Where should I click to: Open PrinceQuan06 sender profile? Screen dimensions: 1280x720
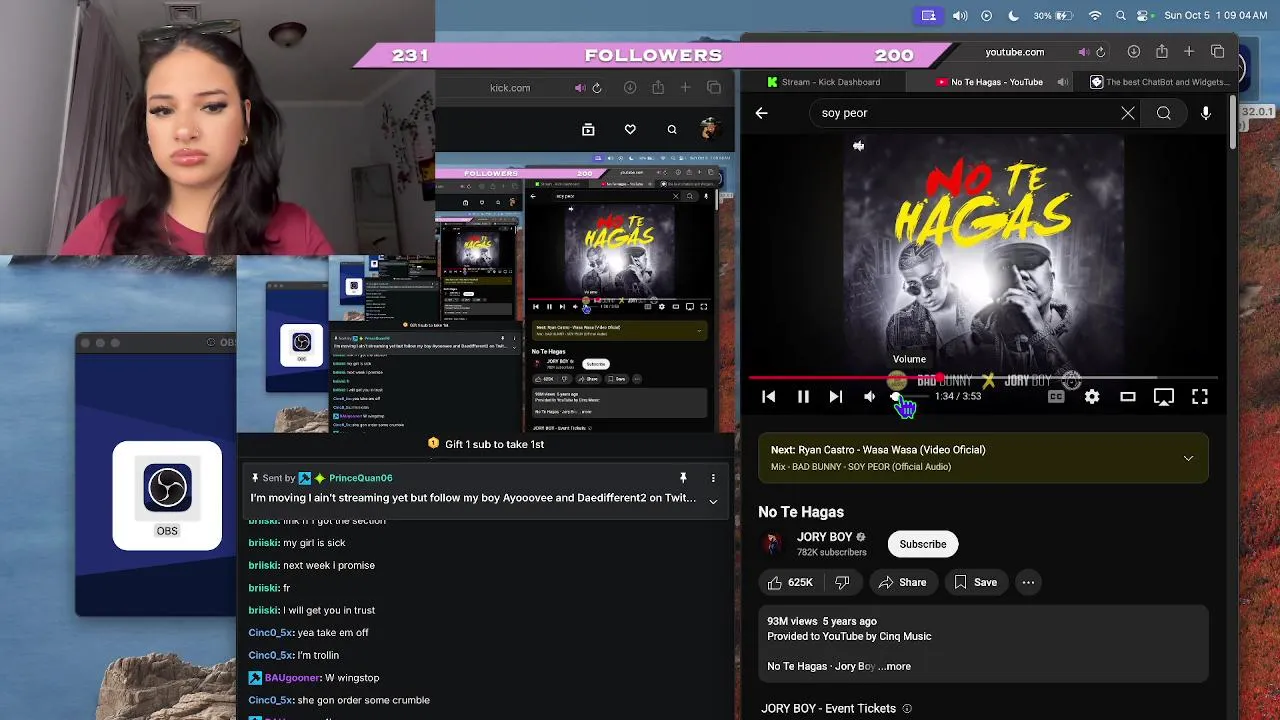(361, 478)
